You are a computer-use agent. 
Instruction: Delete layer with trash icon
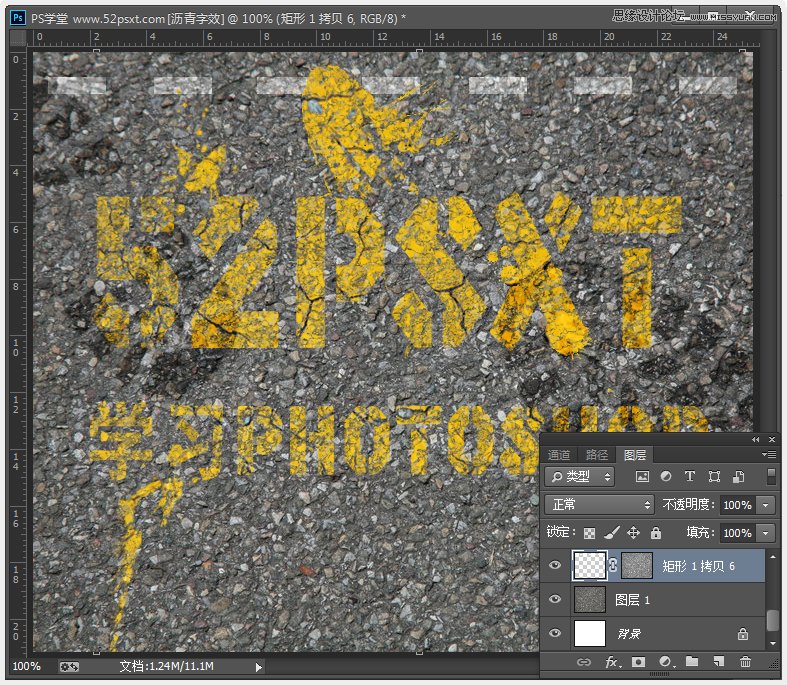pos(745,662)
